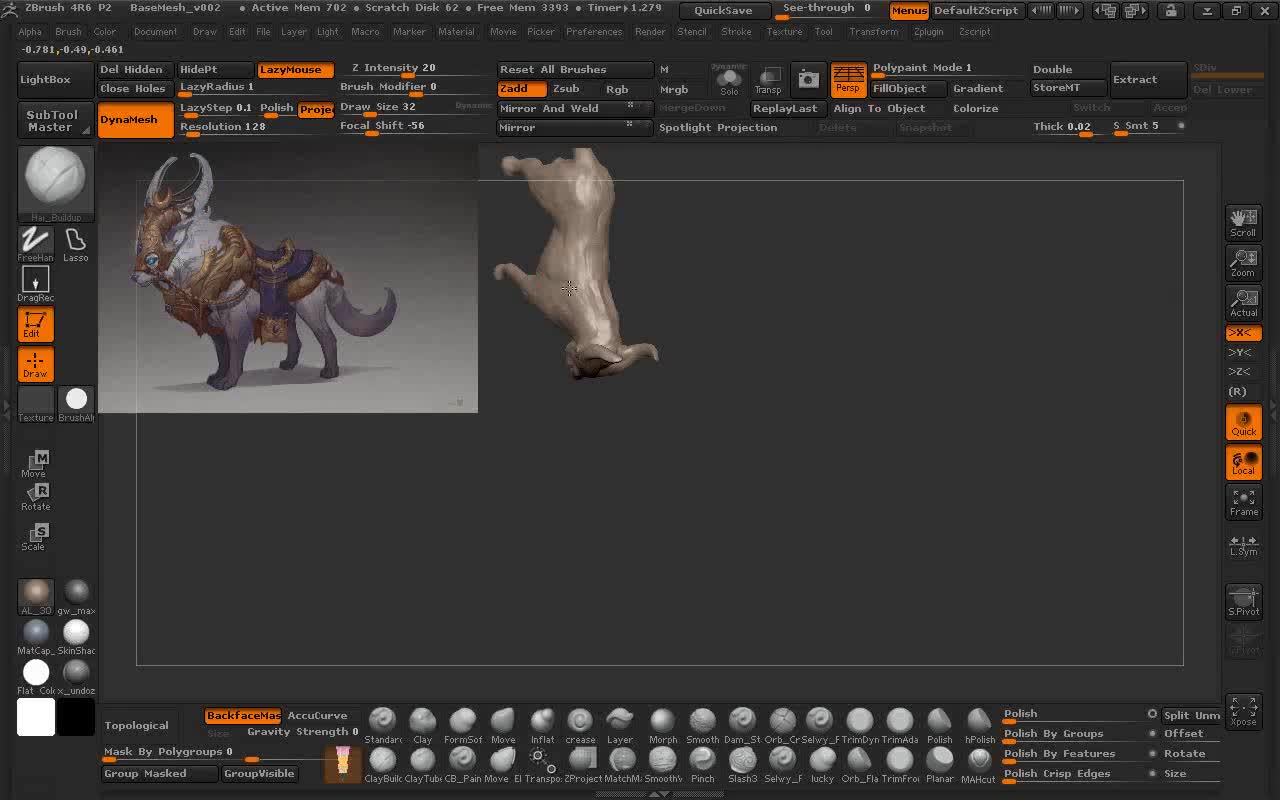Toggle Local transformations

click(1243, 462)
